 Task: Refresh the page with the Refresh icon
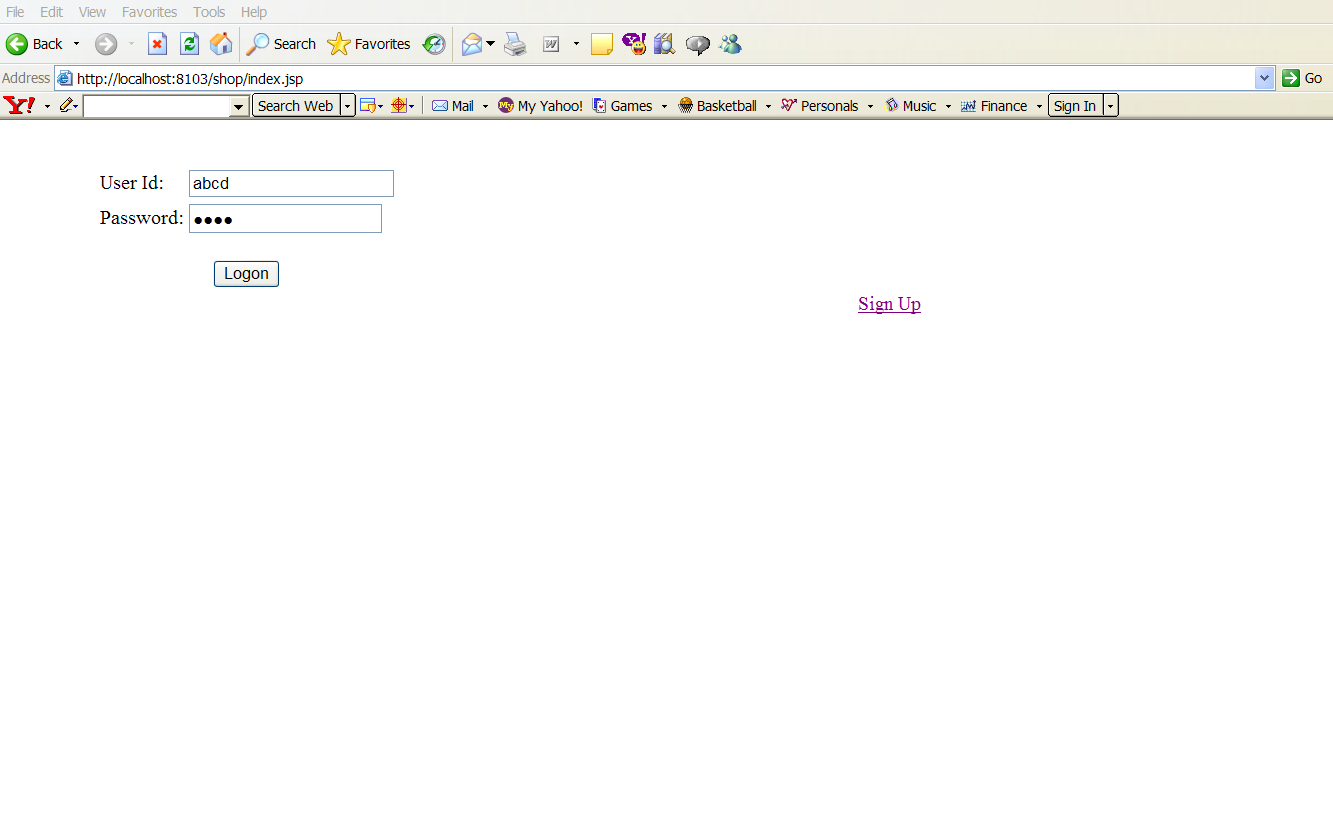pyautogui.click(x=189, y=44)
